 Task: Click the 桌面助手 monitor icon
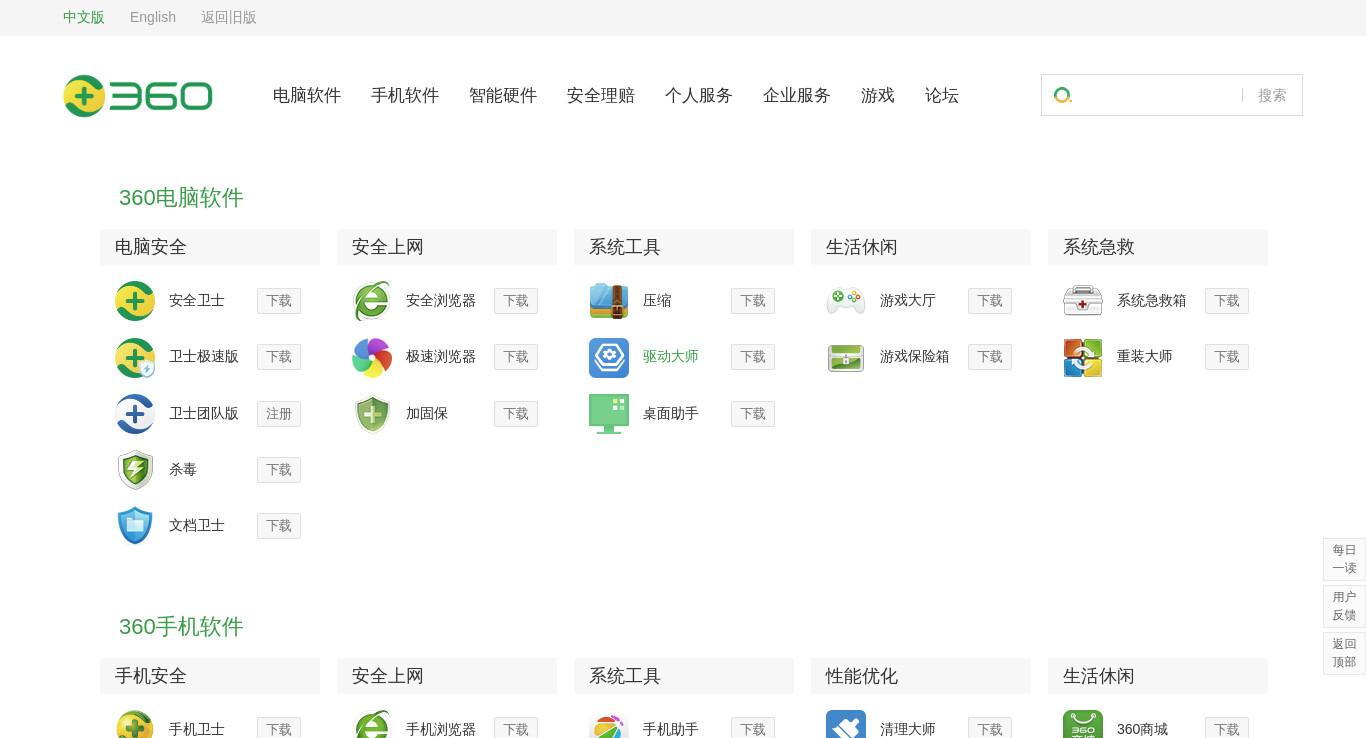coord(609,414)
